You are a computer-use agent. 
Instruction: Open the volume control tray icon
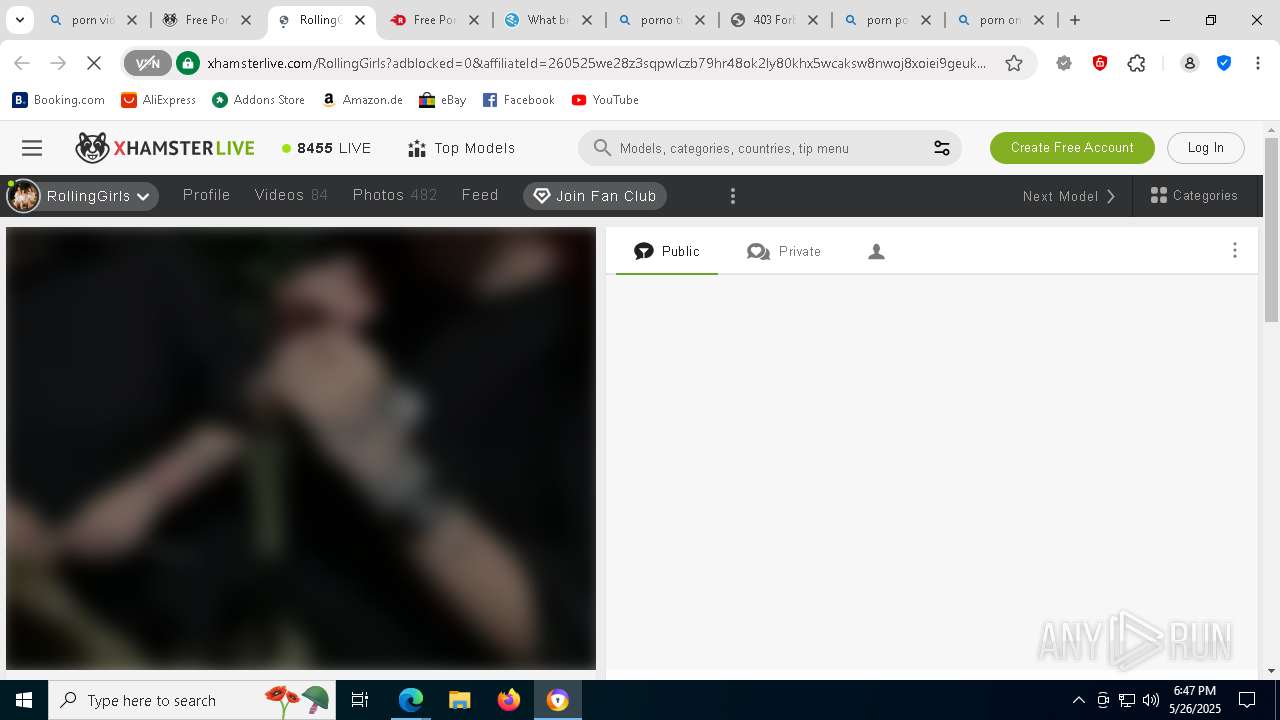point(1151,700)
